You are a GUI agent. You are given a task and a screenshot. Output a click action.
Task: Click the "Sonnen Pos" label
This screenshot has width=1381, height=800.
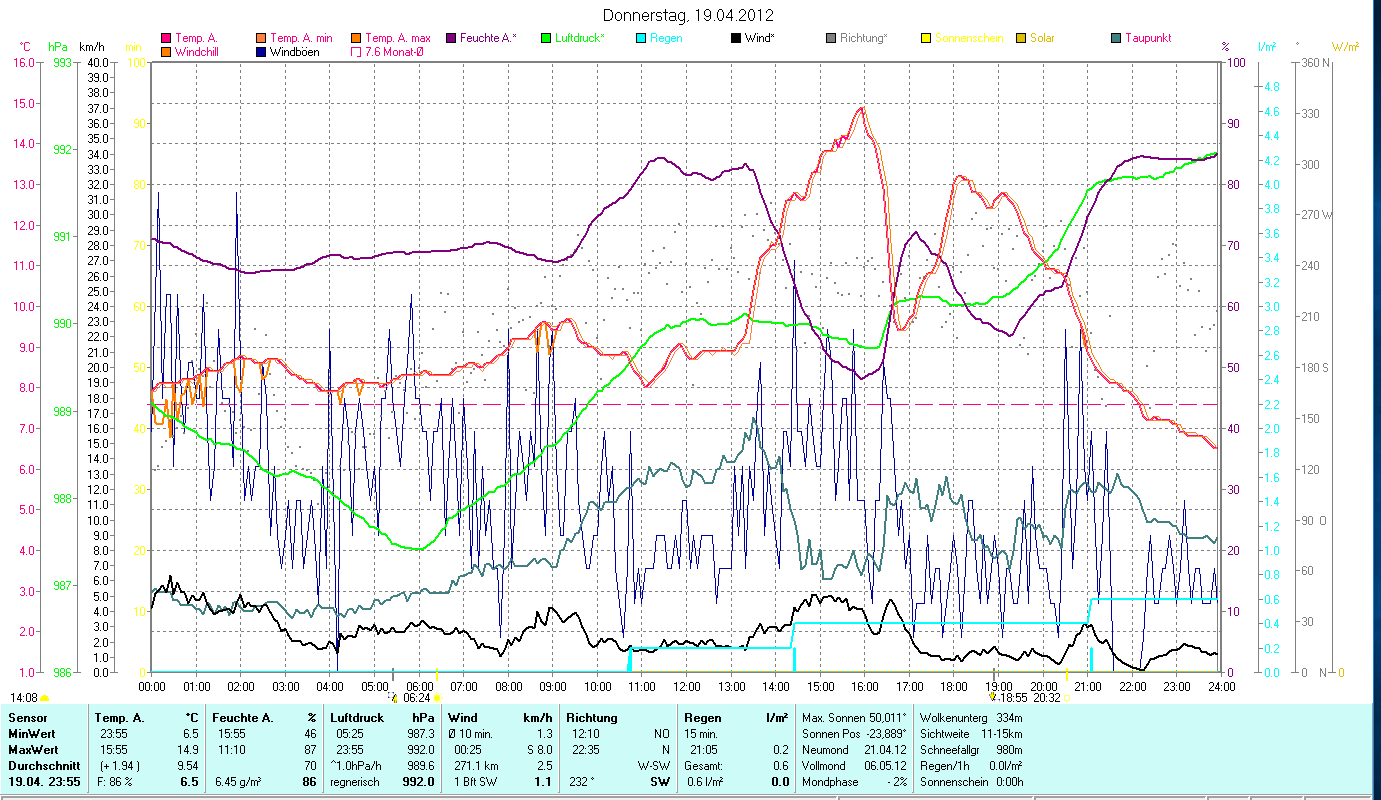pos(829,734)
